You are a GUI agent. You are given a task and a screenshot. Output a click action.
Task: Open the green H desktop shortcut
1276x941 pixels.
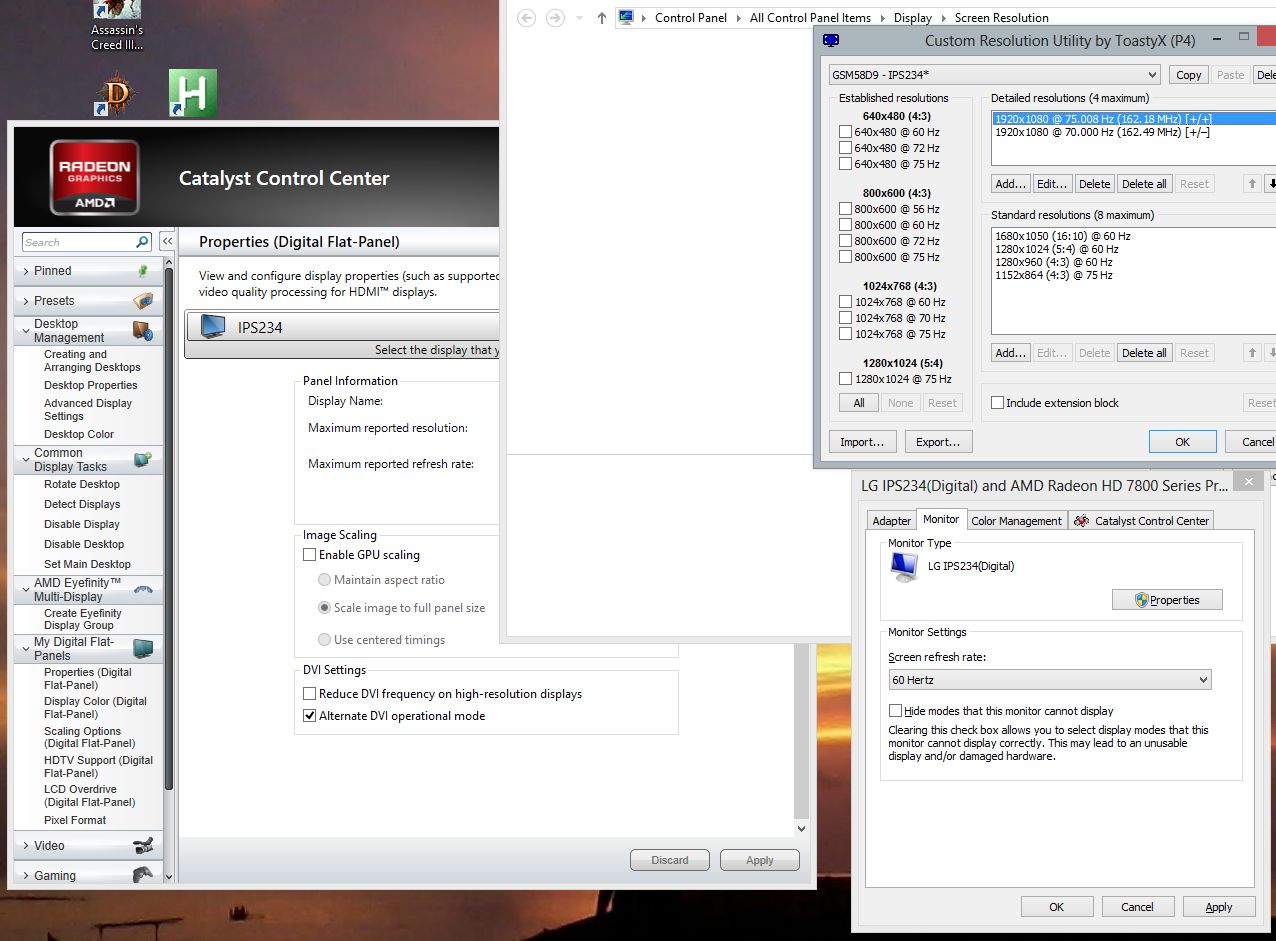point(192,94)
